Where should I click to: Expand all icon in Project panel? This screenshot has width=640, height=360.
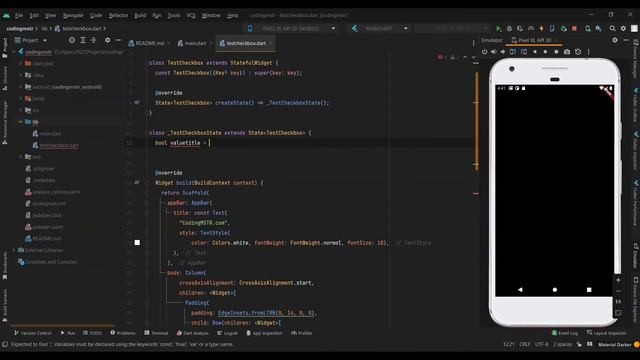83,40
